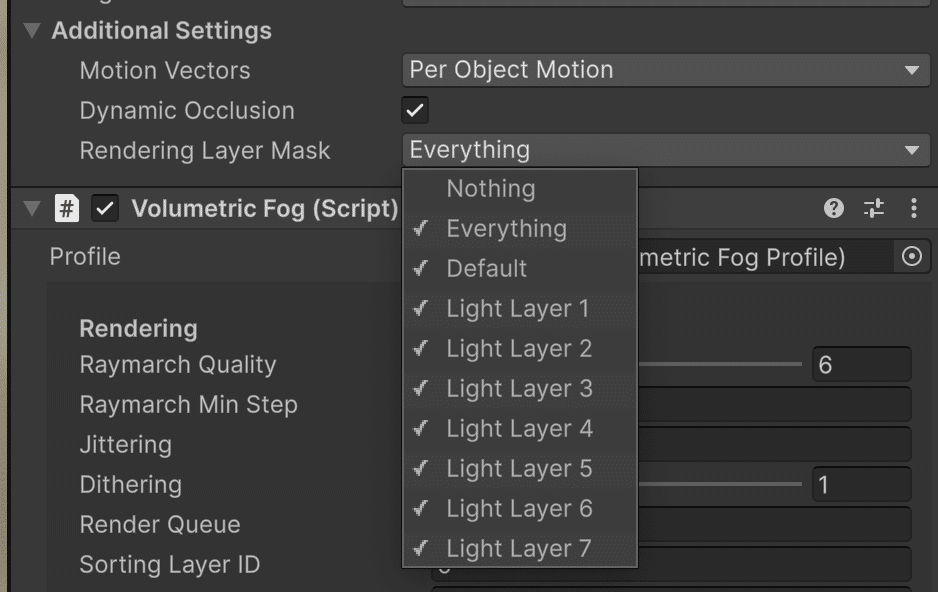Disable the Volumetric Fog component checkbox
This screenshot has width=938, height=592.
pos(105,208)
